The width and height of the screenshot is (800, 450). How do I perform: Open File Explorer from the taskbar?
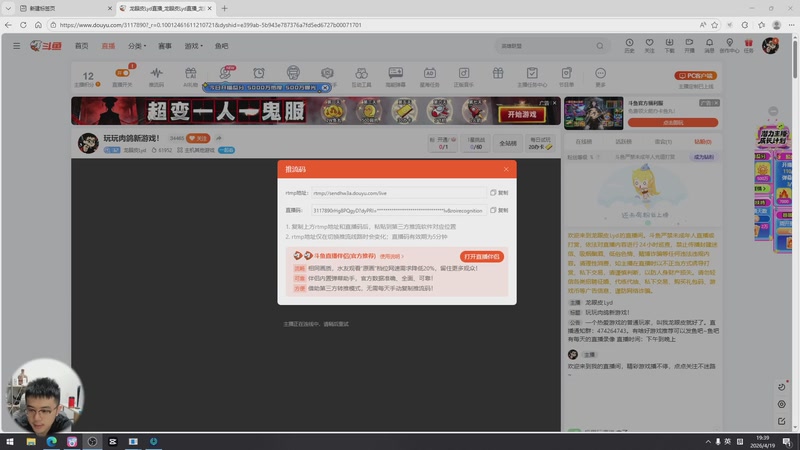coord(31,442)
